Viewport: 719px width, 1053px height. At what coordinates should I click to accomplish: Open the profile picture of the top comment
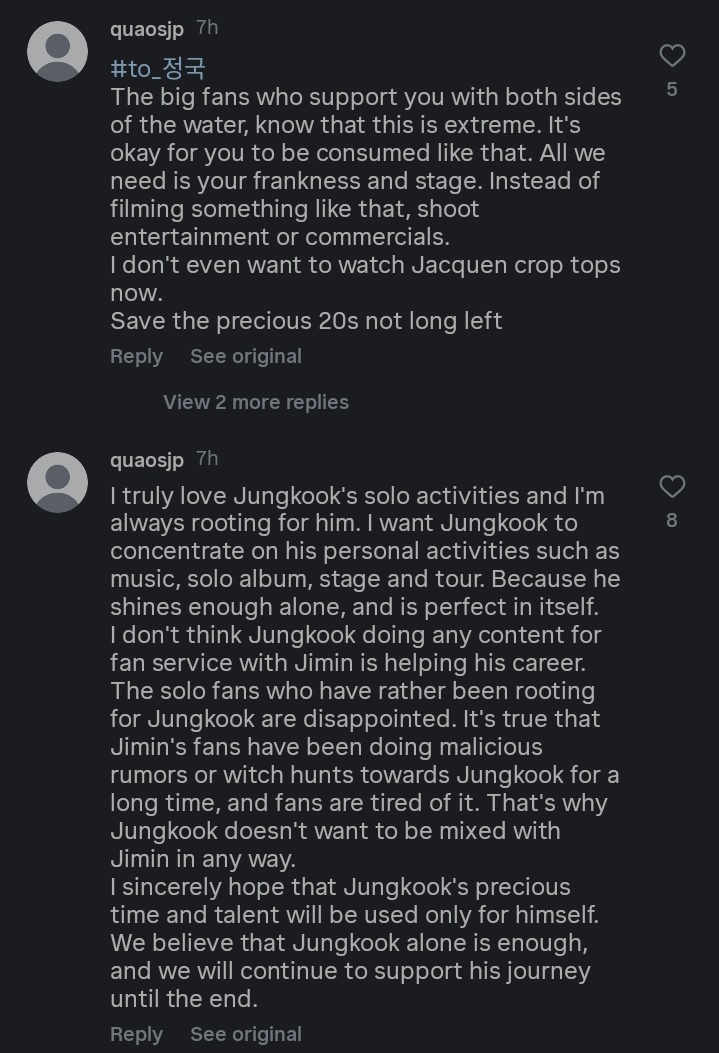(57, 51)
